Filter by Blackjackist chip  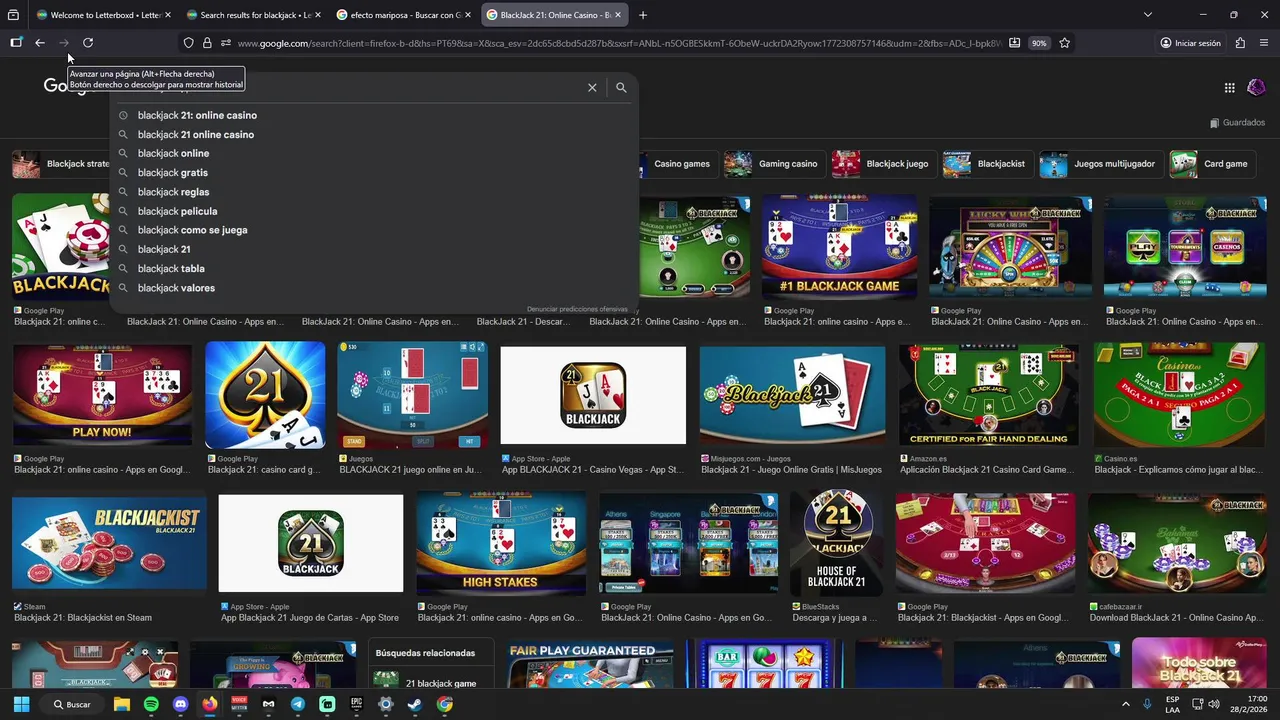point(987,164)
